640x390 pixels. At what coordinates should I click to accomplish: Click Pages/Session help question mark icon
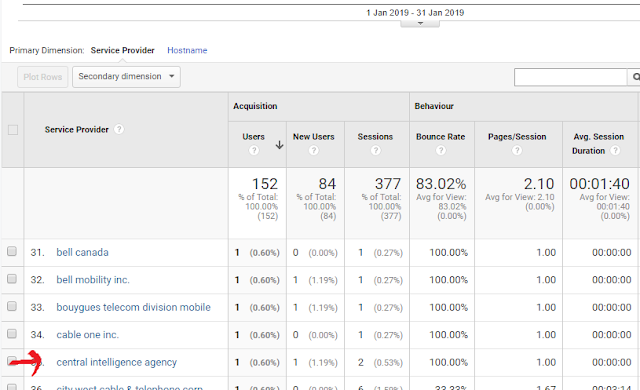click(517, 151)
